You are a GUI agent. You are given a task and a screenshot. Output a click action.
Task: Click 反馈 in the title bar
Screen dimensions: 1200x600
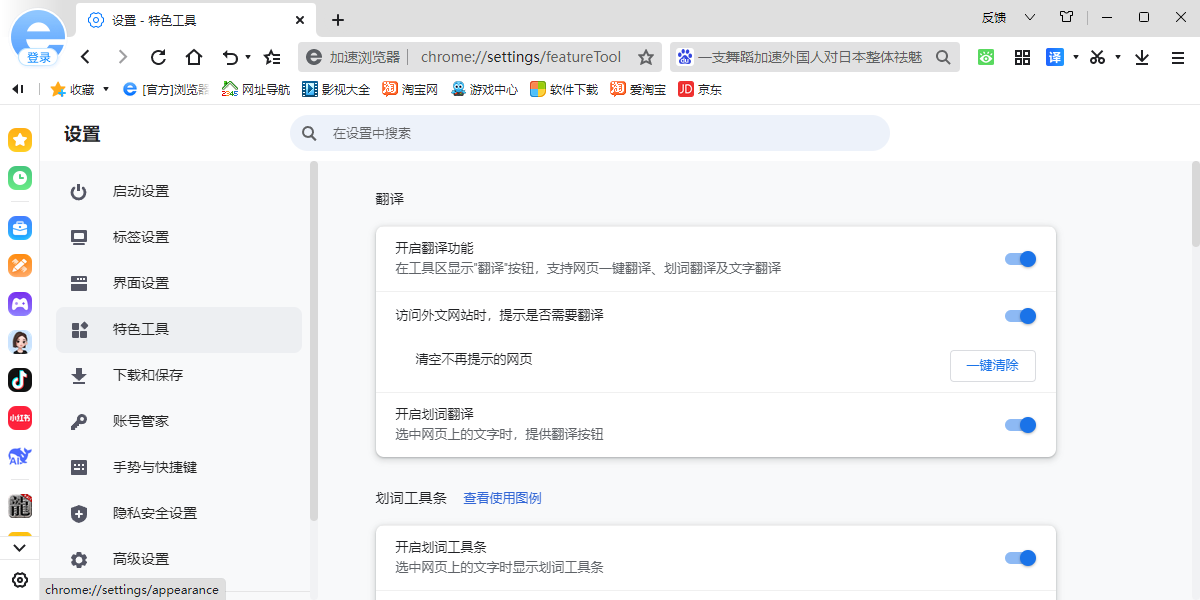(x=994, y=17)
